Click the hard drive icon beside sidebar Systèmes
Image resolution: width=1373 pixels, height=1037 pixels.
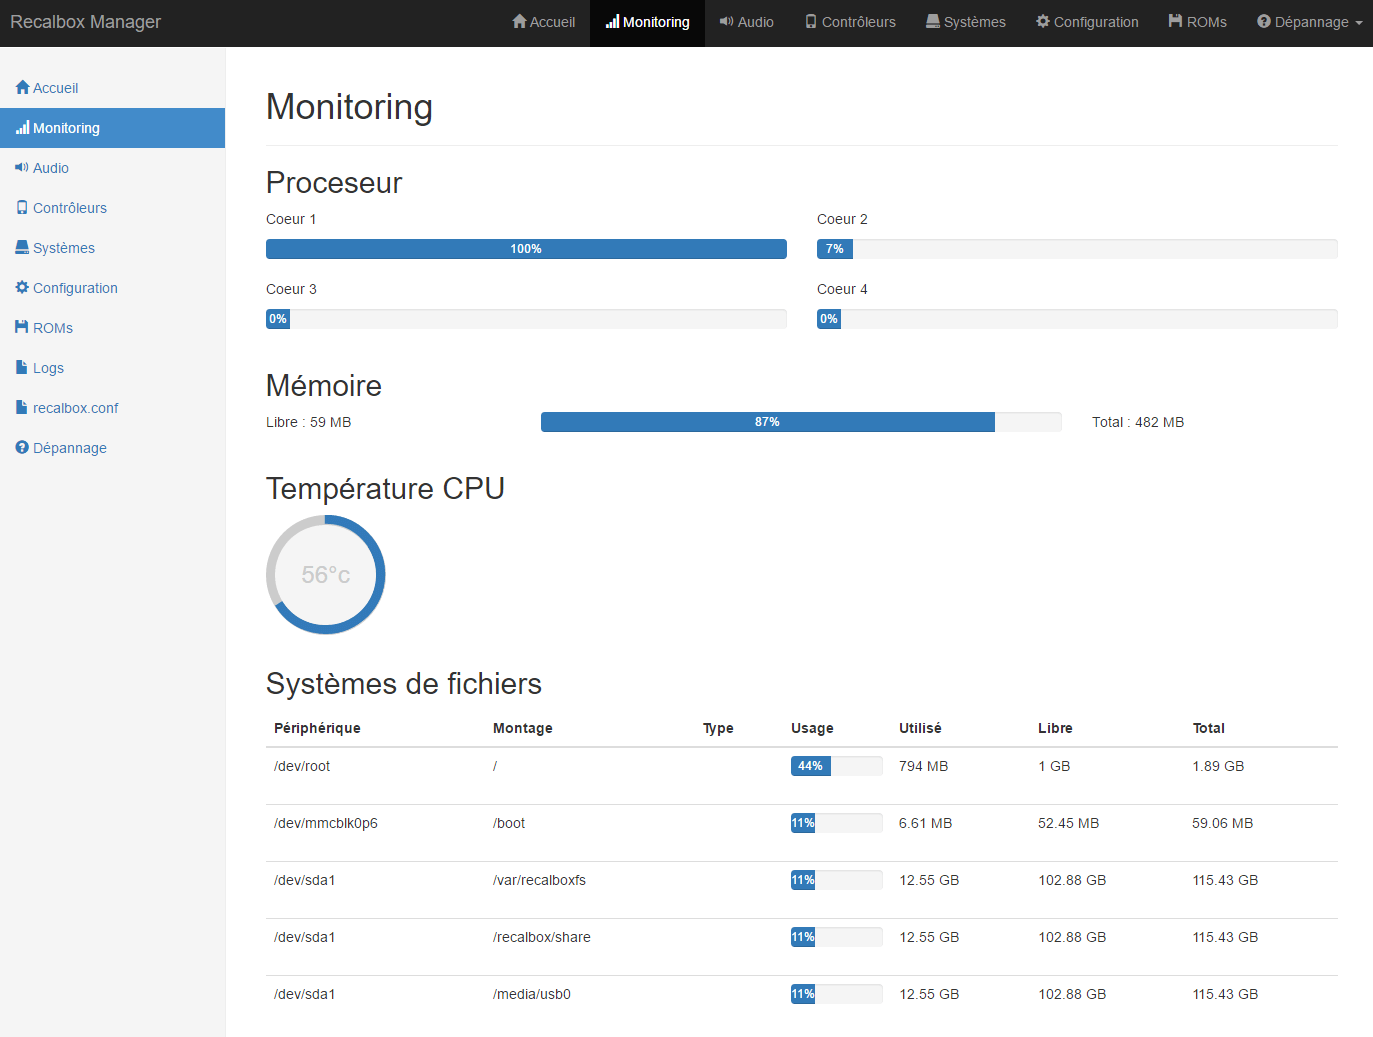22,248
